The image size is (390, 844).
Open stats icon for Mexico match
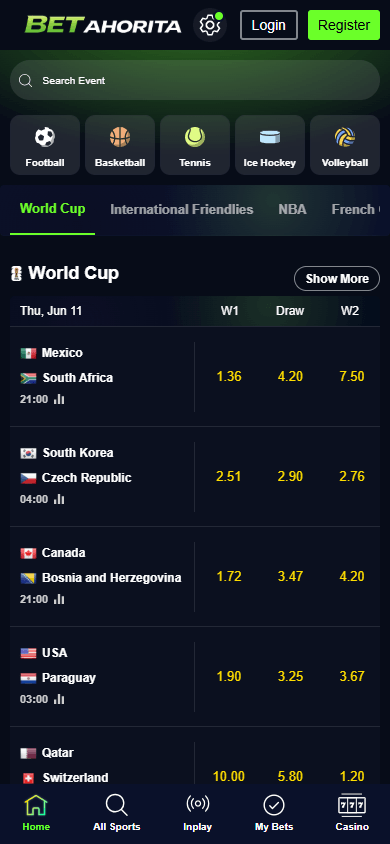point(59,399)
